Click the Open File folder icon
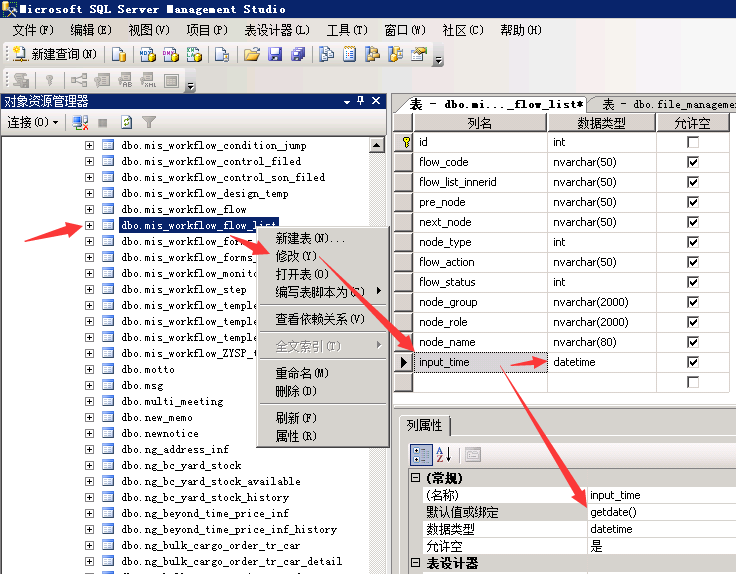 pyautogui.click(x=252, y=54)
